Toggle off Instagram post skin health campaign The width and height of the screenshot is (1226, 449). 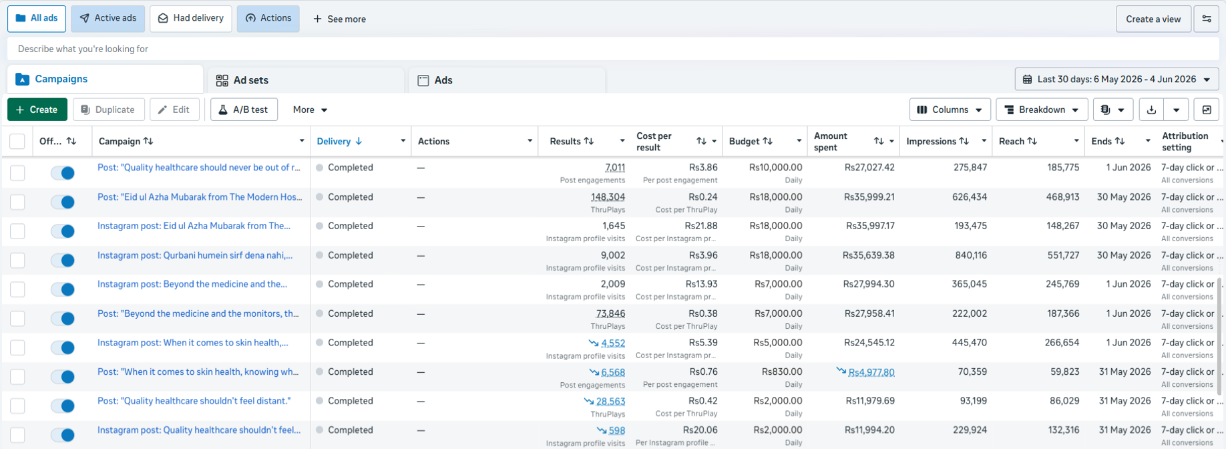pyautogui.click(x=62, y=348)
